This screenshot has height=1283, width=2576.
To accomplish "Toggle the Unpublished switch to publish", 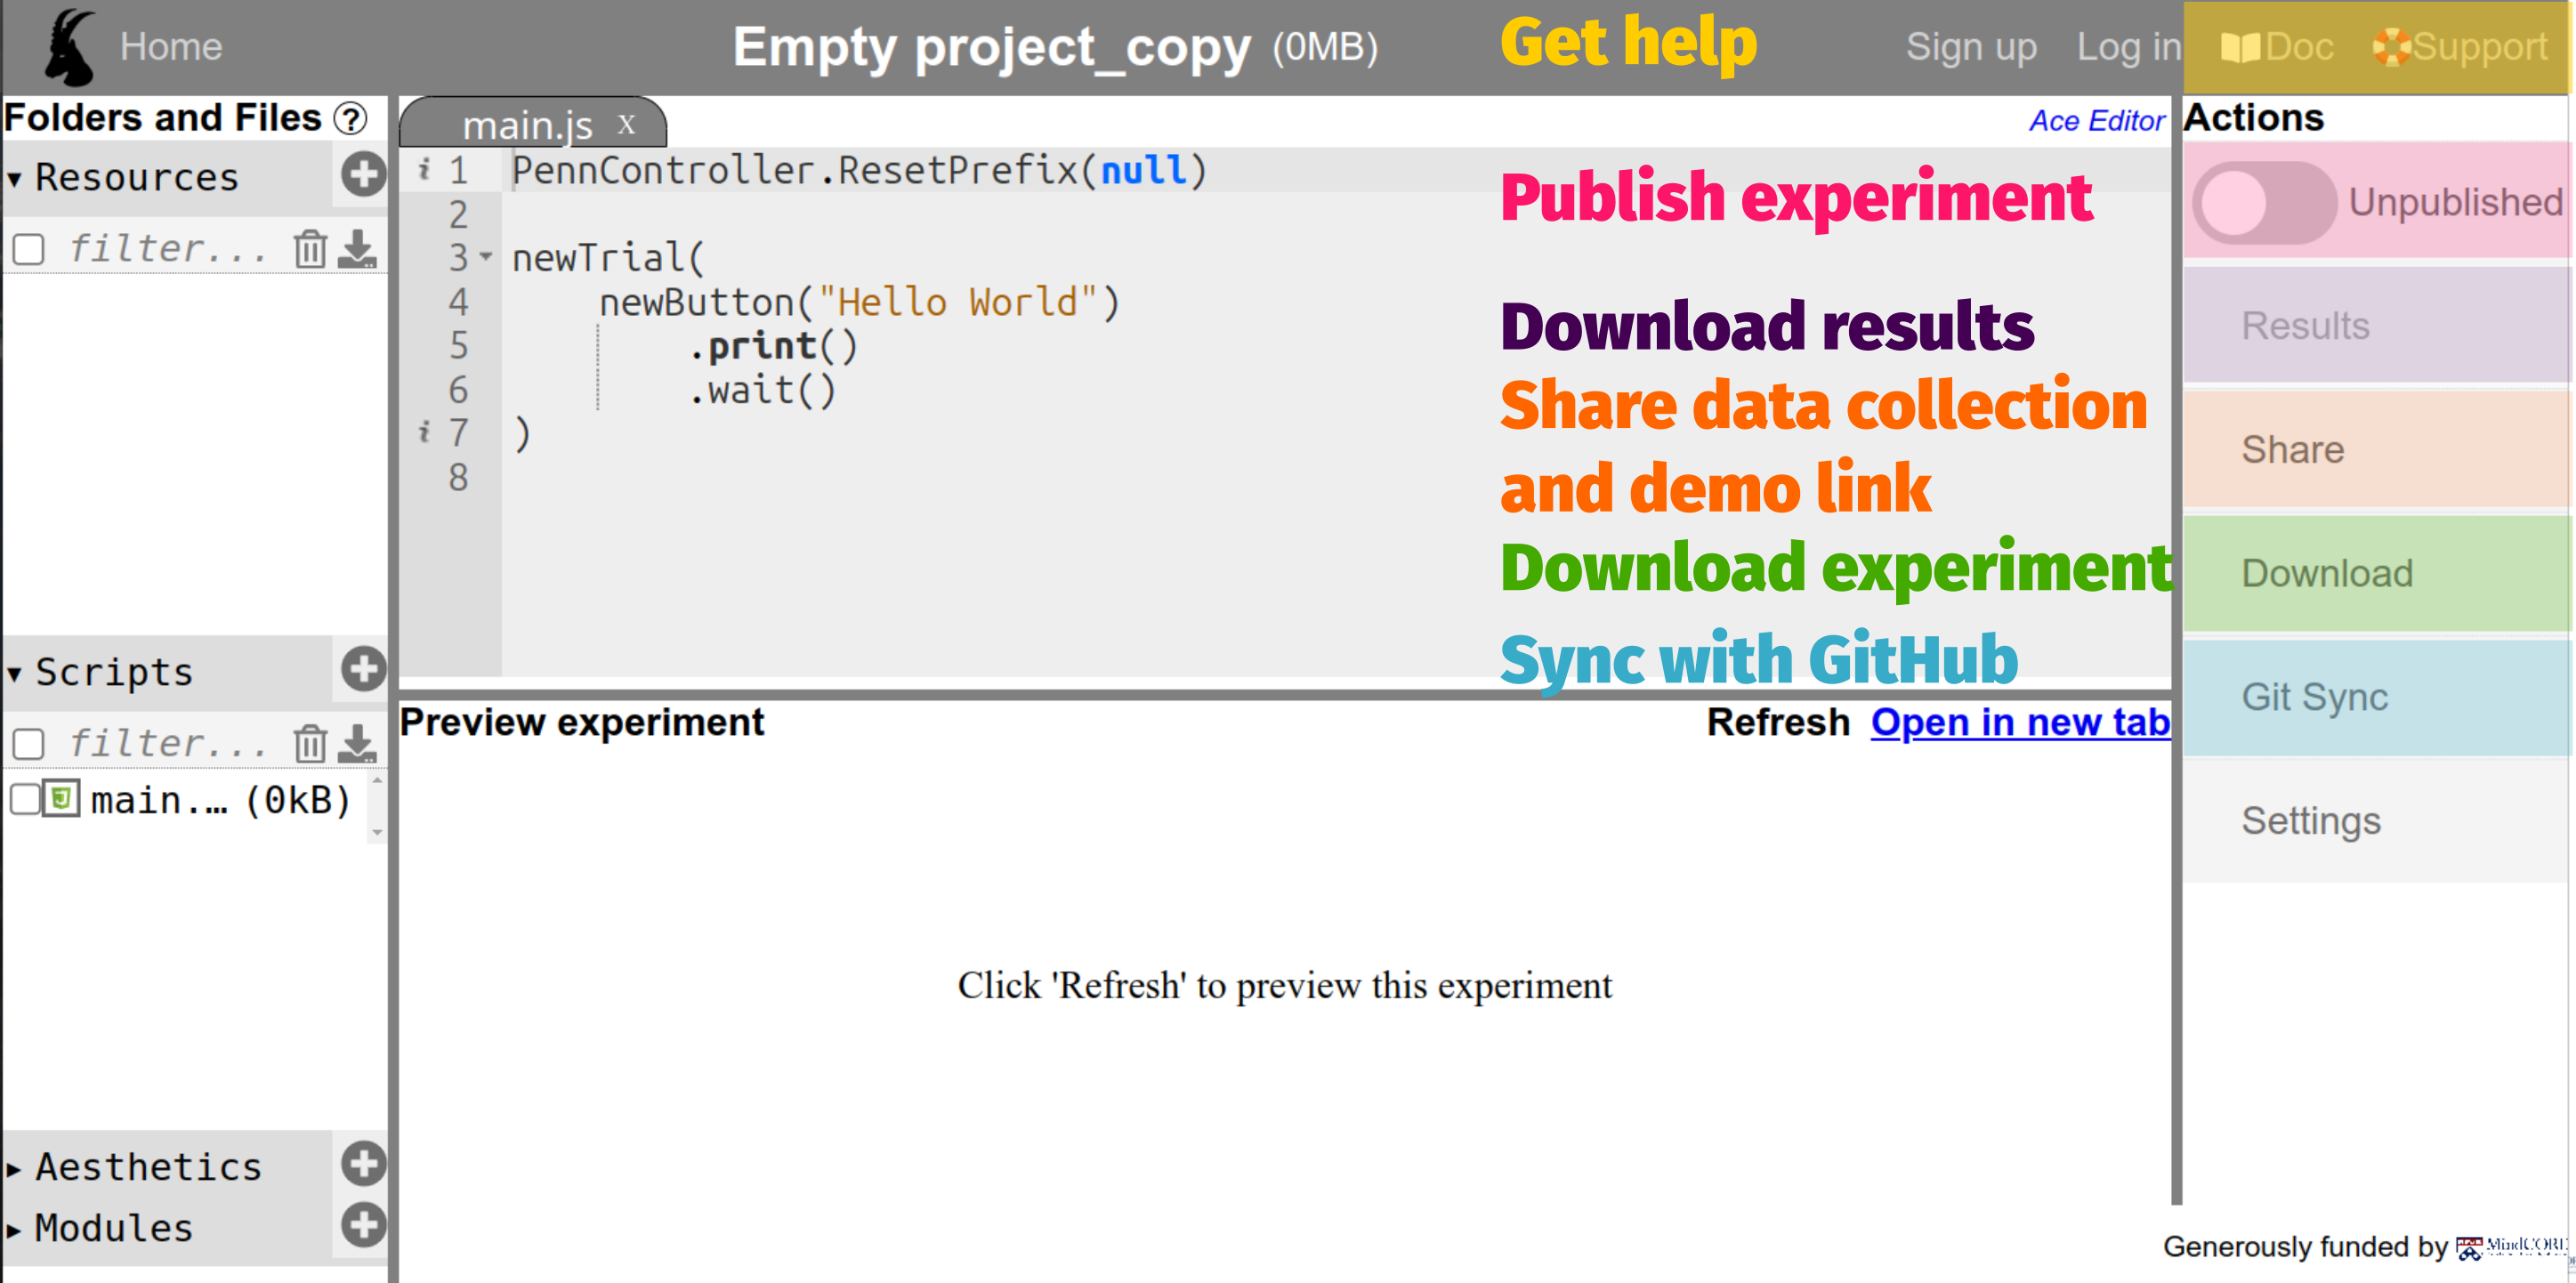I will [2266, 202].
